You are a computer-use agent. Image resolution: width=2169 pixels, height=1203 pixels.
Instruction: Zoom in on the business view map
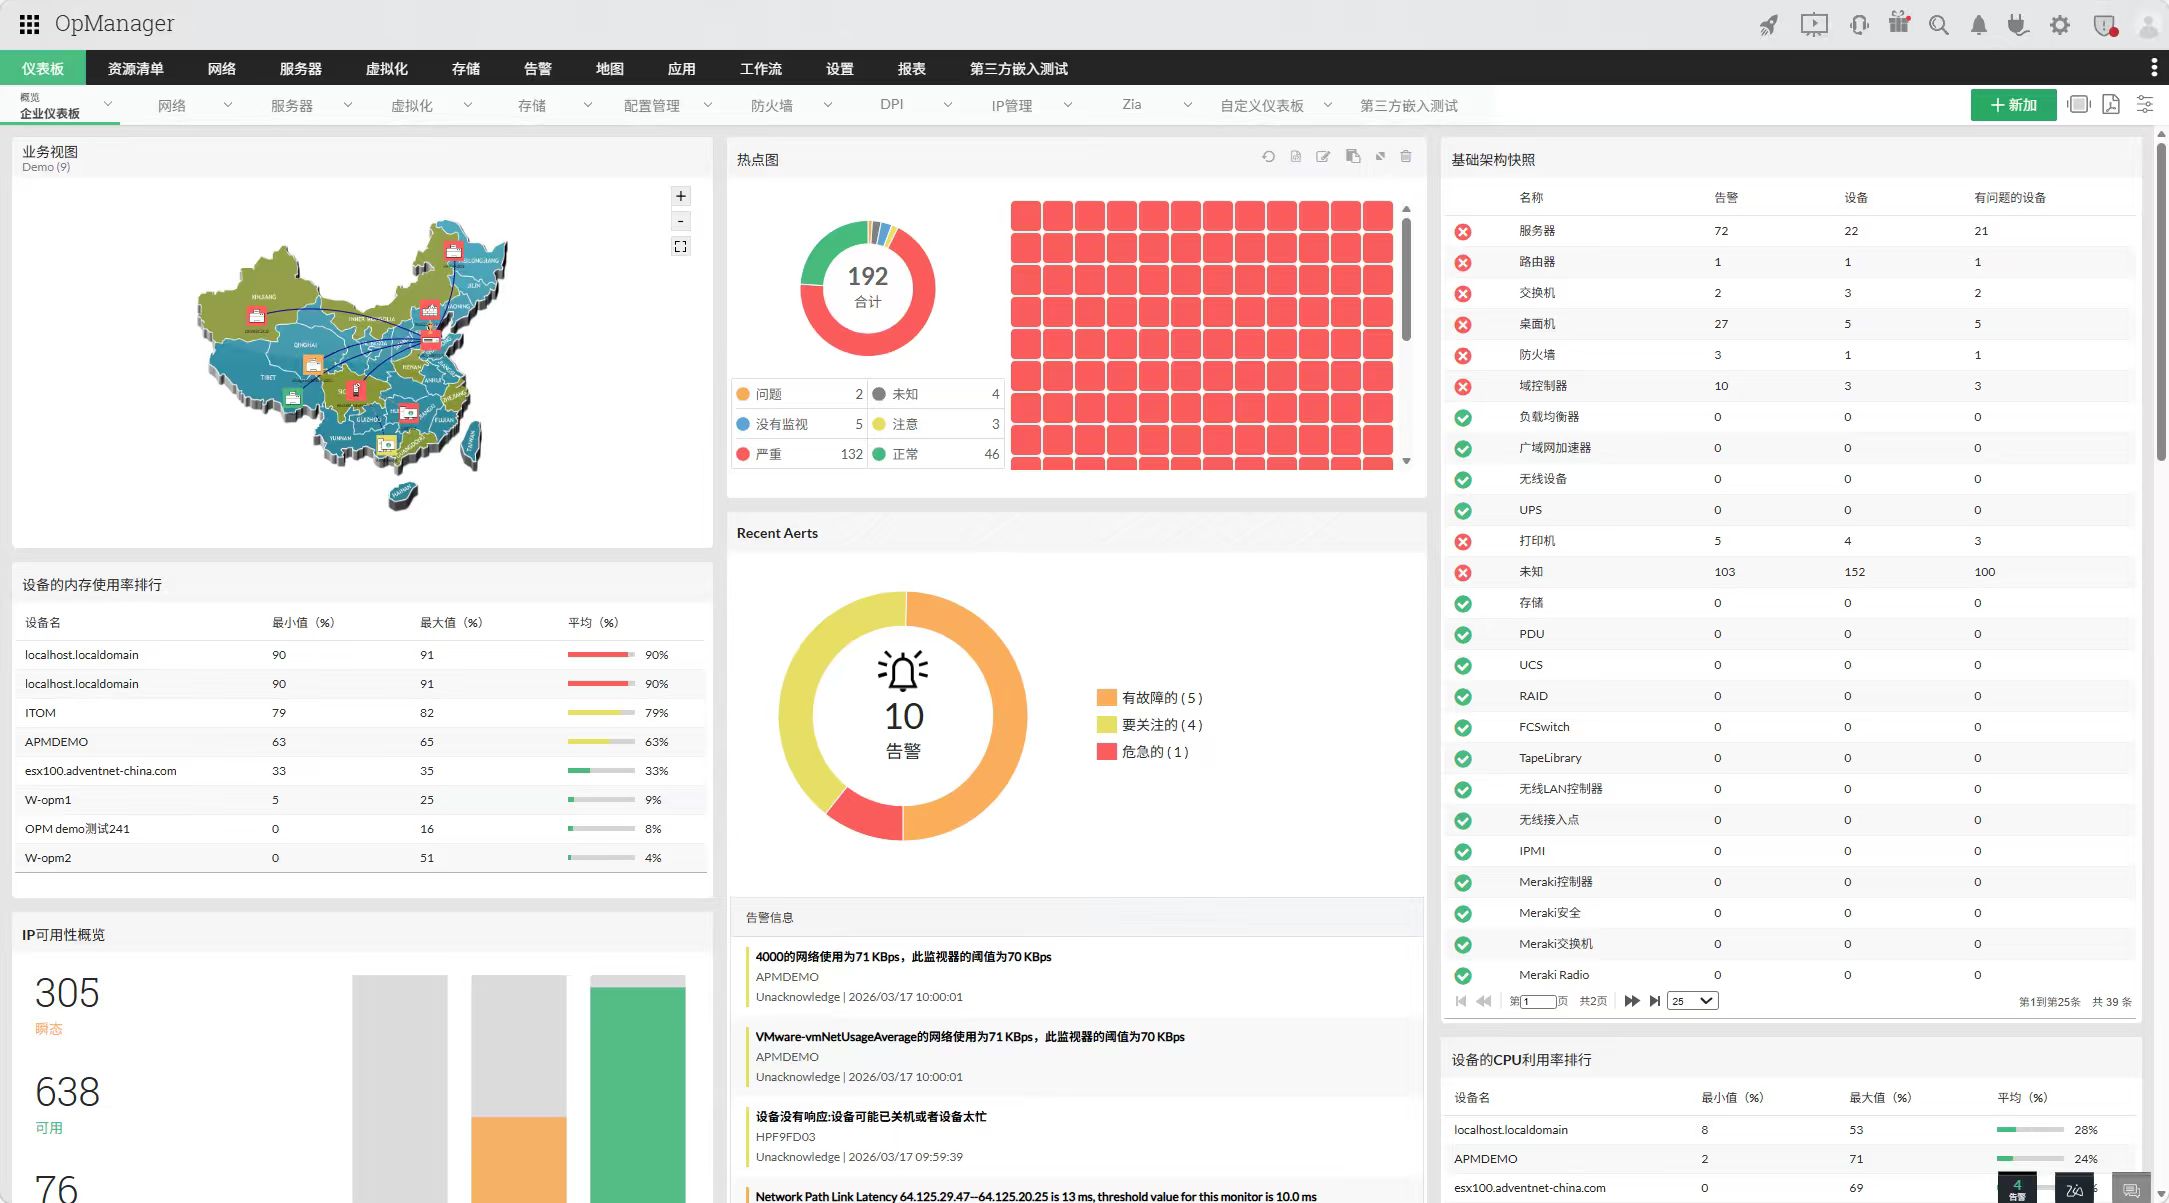(681, 196)
